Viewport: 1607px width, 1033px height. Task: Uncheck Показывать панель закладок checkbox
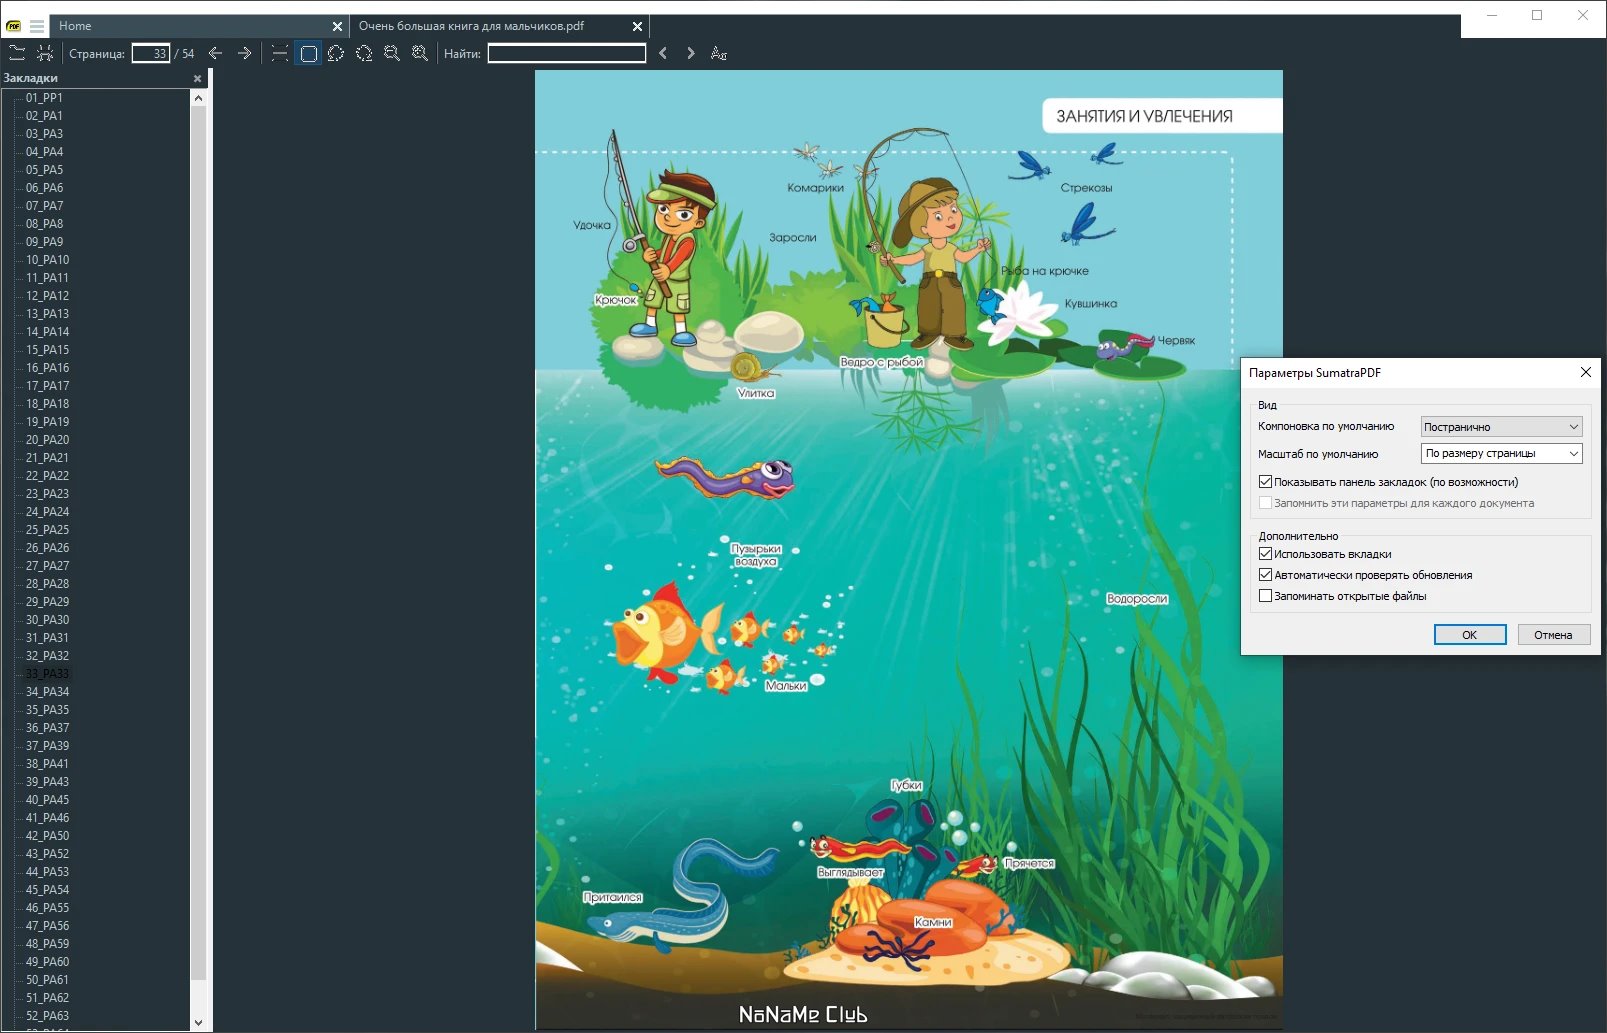(1265, 482)
